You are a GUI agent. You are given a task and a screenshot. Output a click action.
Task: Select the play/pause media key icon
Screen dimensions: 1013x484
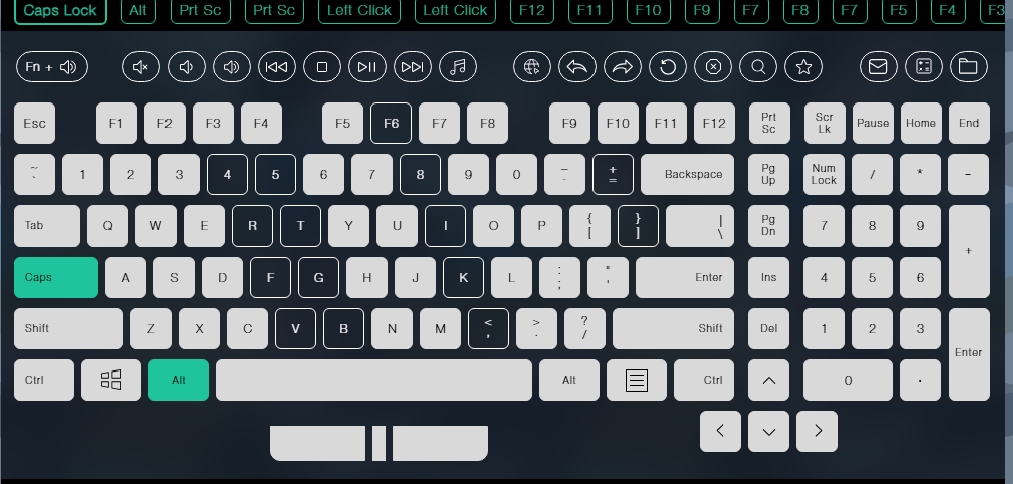click(x=367, y=67)
